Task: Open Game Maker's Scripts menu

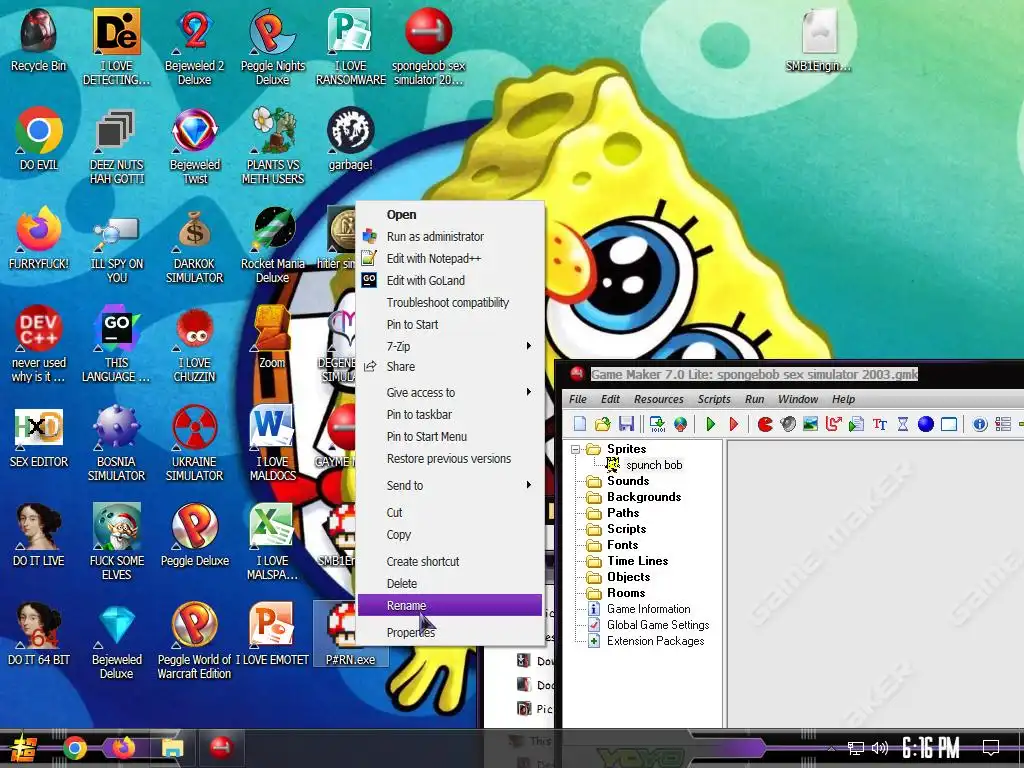Action: click(714, 399)
